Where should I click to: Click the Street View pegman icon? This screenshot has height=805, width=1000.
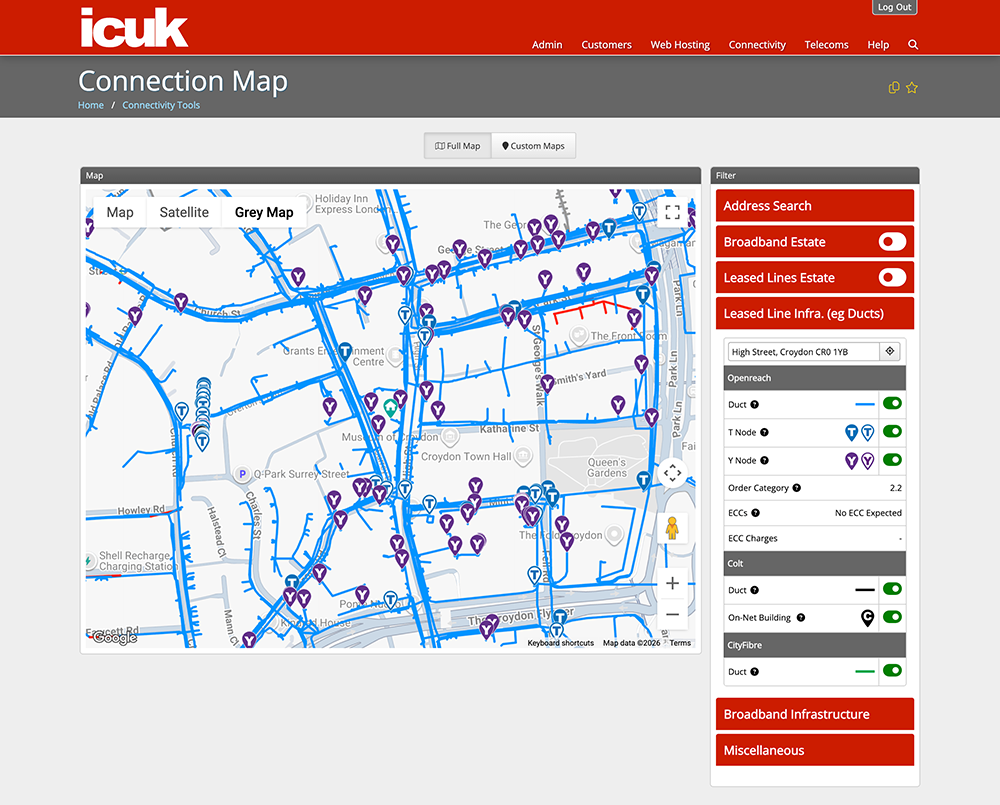(x=672, y=528)
